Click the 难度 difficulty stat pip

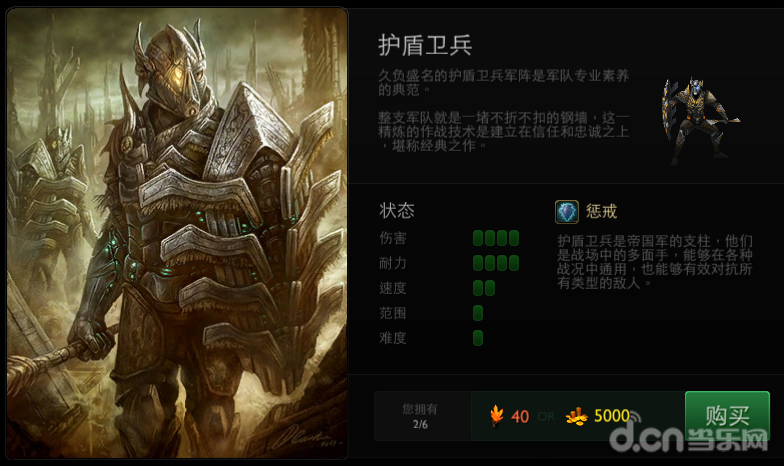pos(478,338)
